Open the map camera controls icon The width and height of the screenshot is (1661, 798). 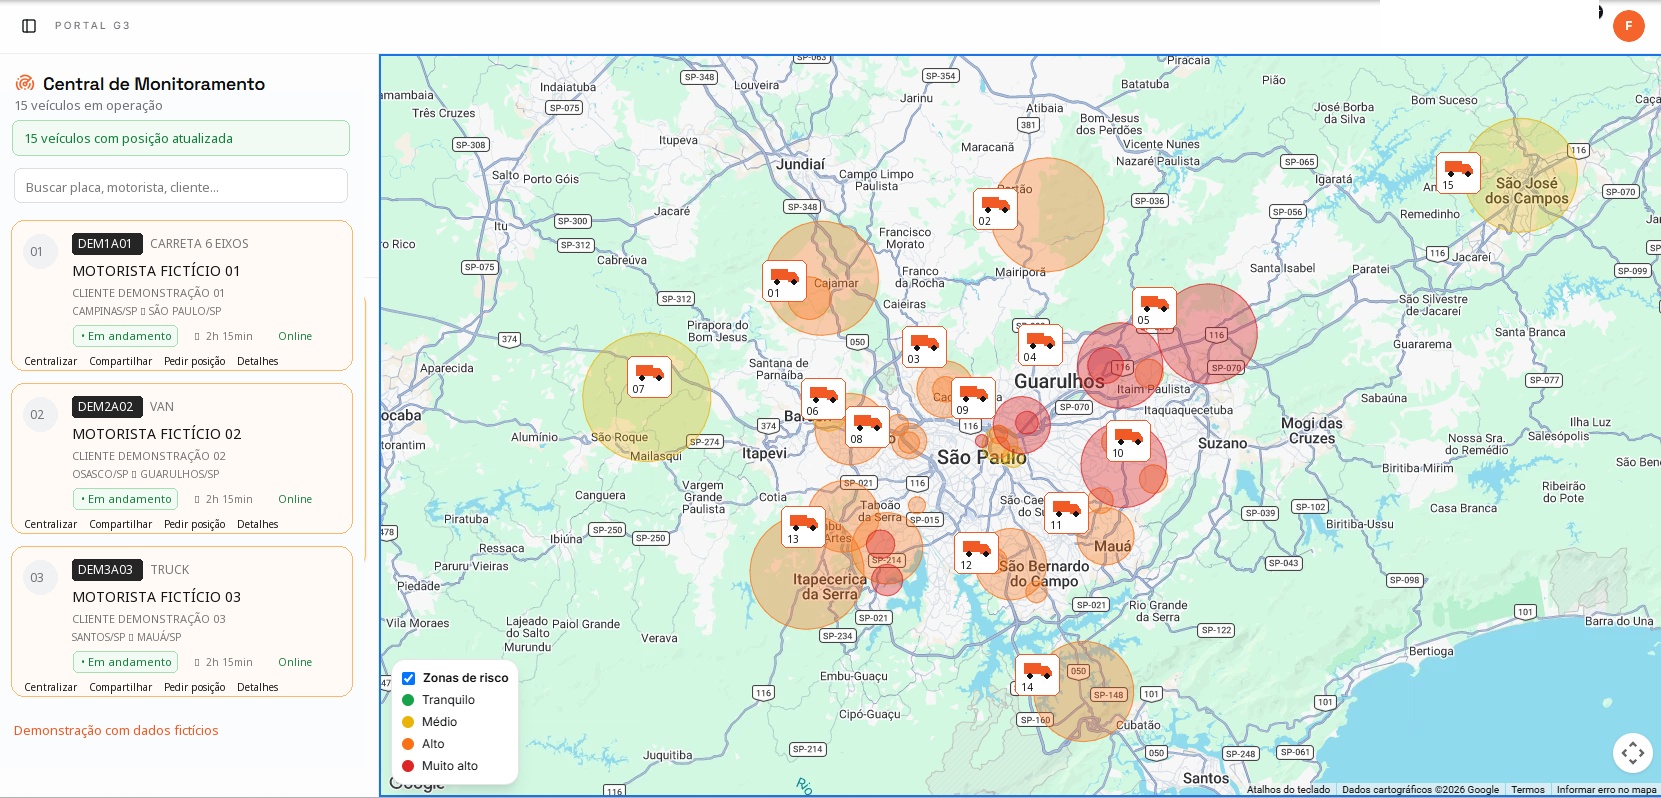(1632, 753)
